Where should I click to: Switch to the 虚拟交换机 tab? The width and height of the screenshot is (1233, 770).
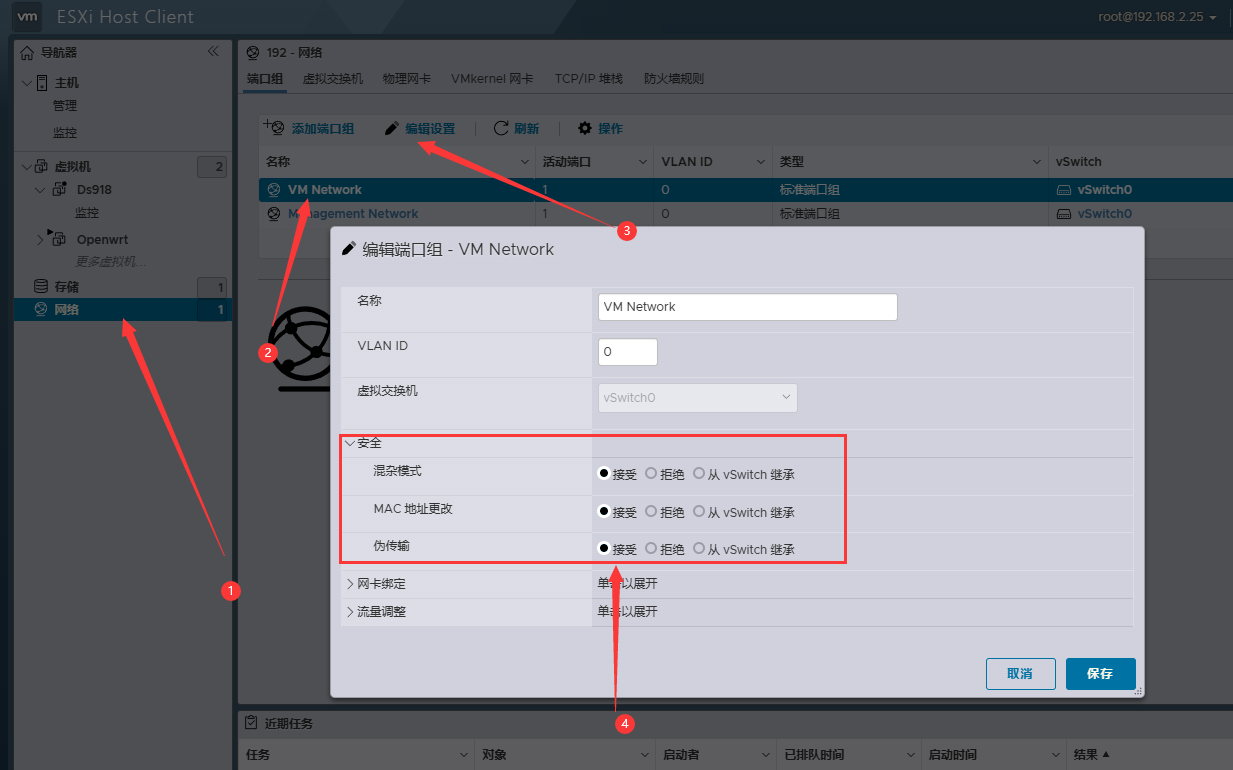pos(333,78)
